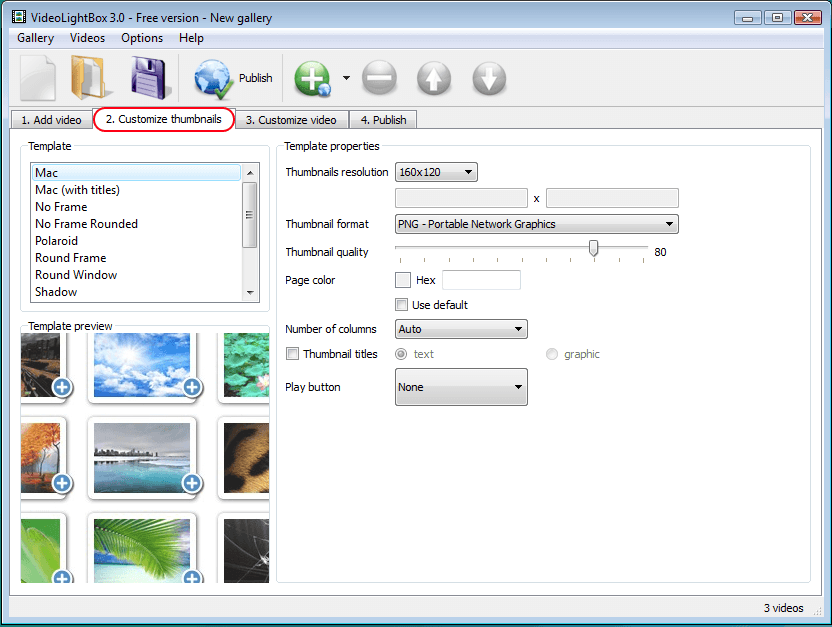
Task: Toggle the Use default checkbox
Action: point(402,304)
